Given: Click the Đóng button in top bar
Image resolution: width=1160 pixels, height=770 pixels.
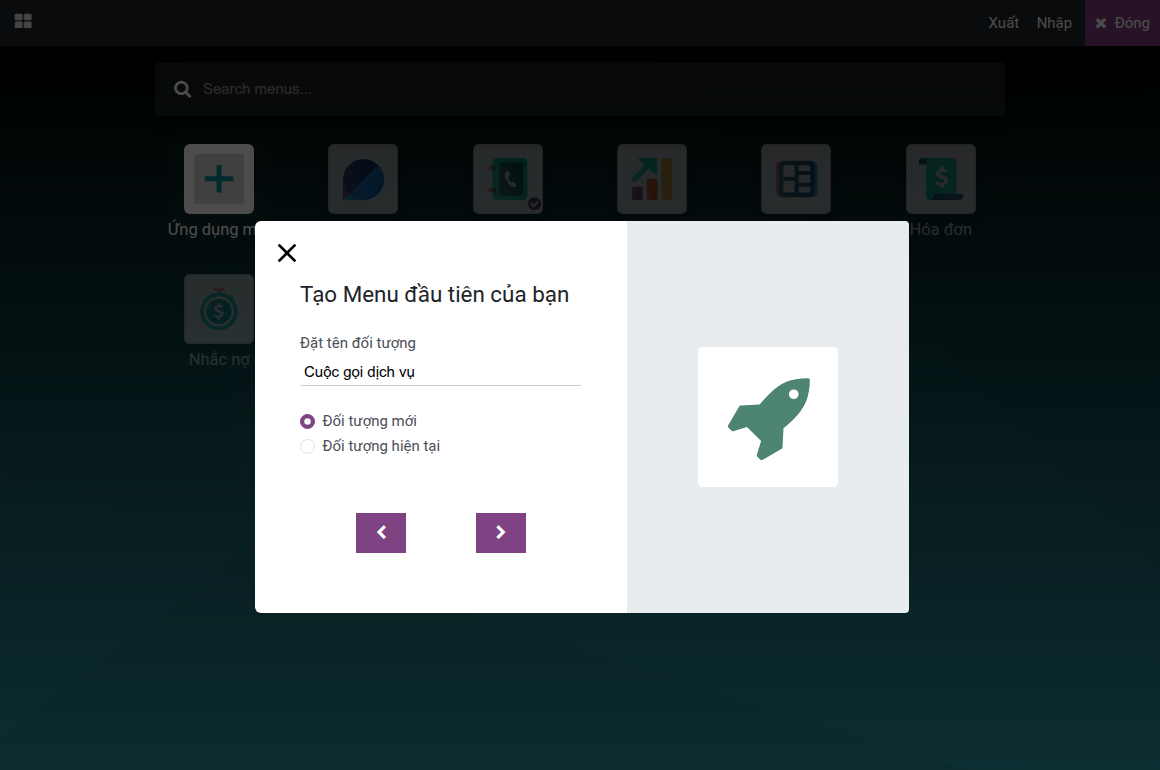Looking at the screenshot, I should pyautogui.click(x=1122, y=23).
